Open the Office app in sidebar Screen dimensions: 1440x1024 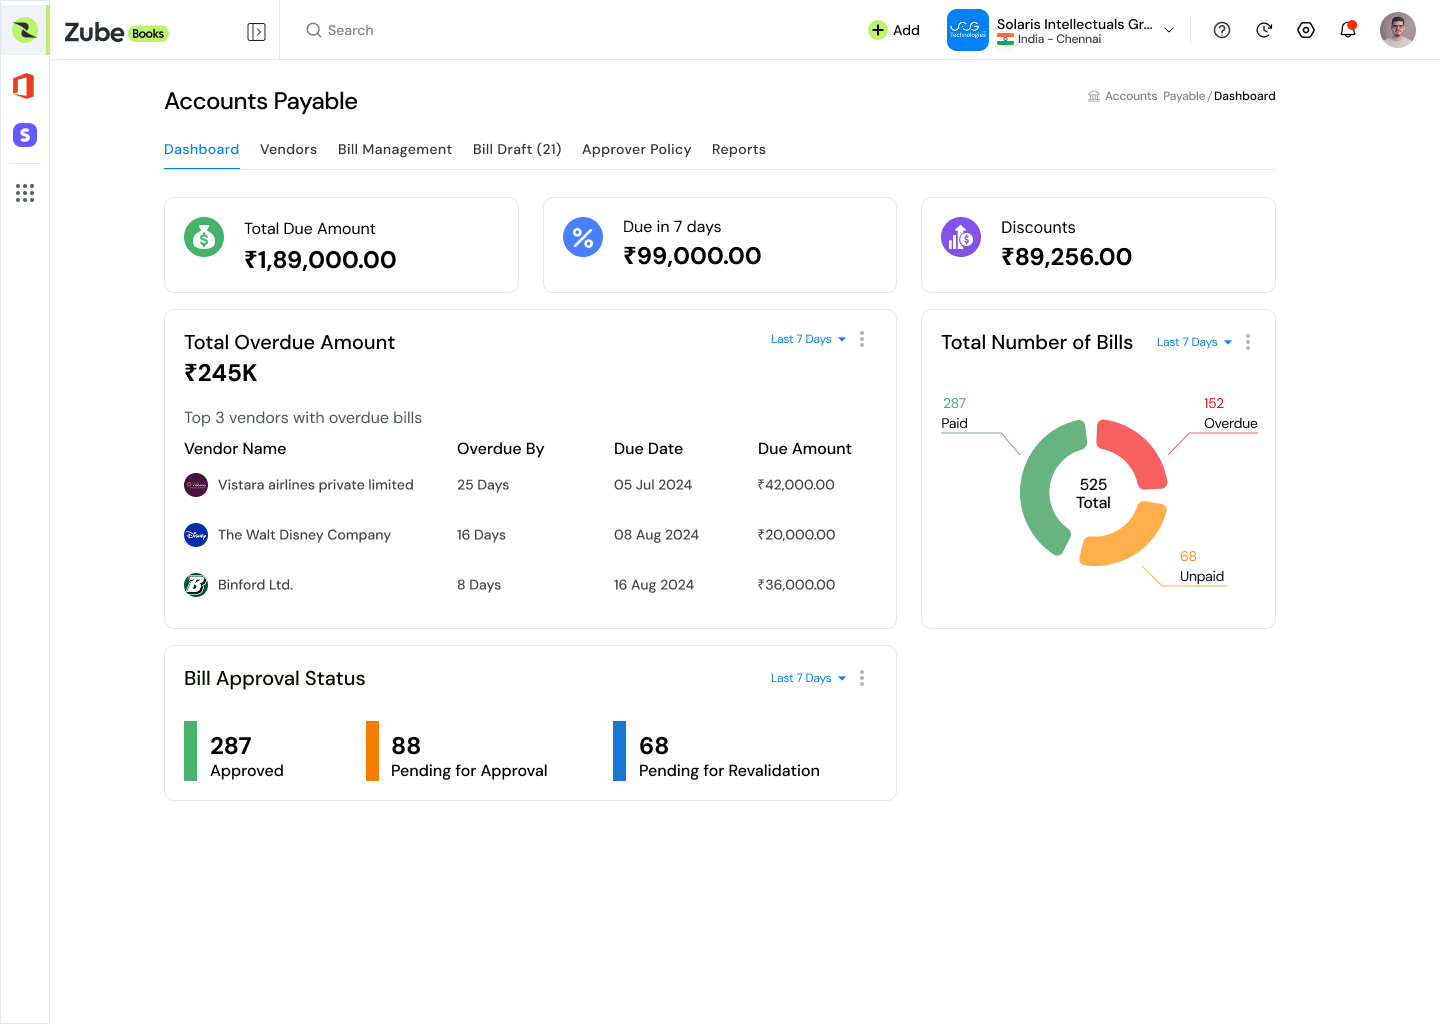pos(24,86)
